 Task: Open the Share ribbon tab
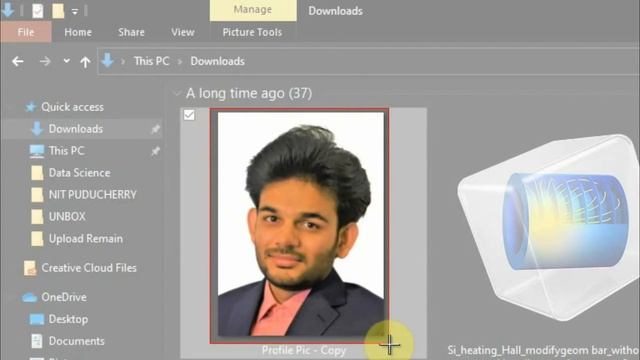pos(131,32)
